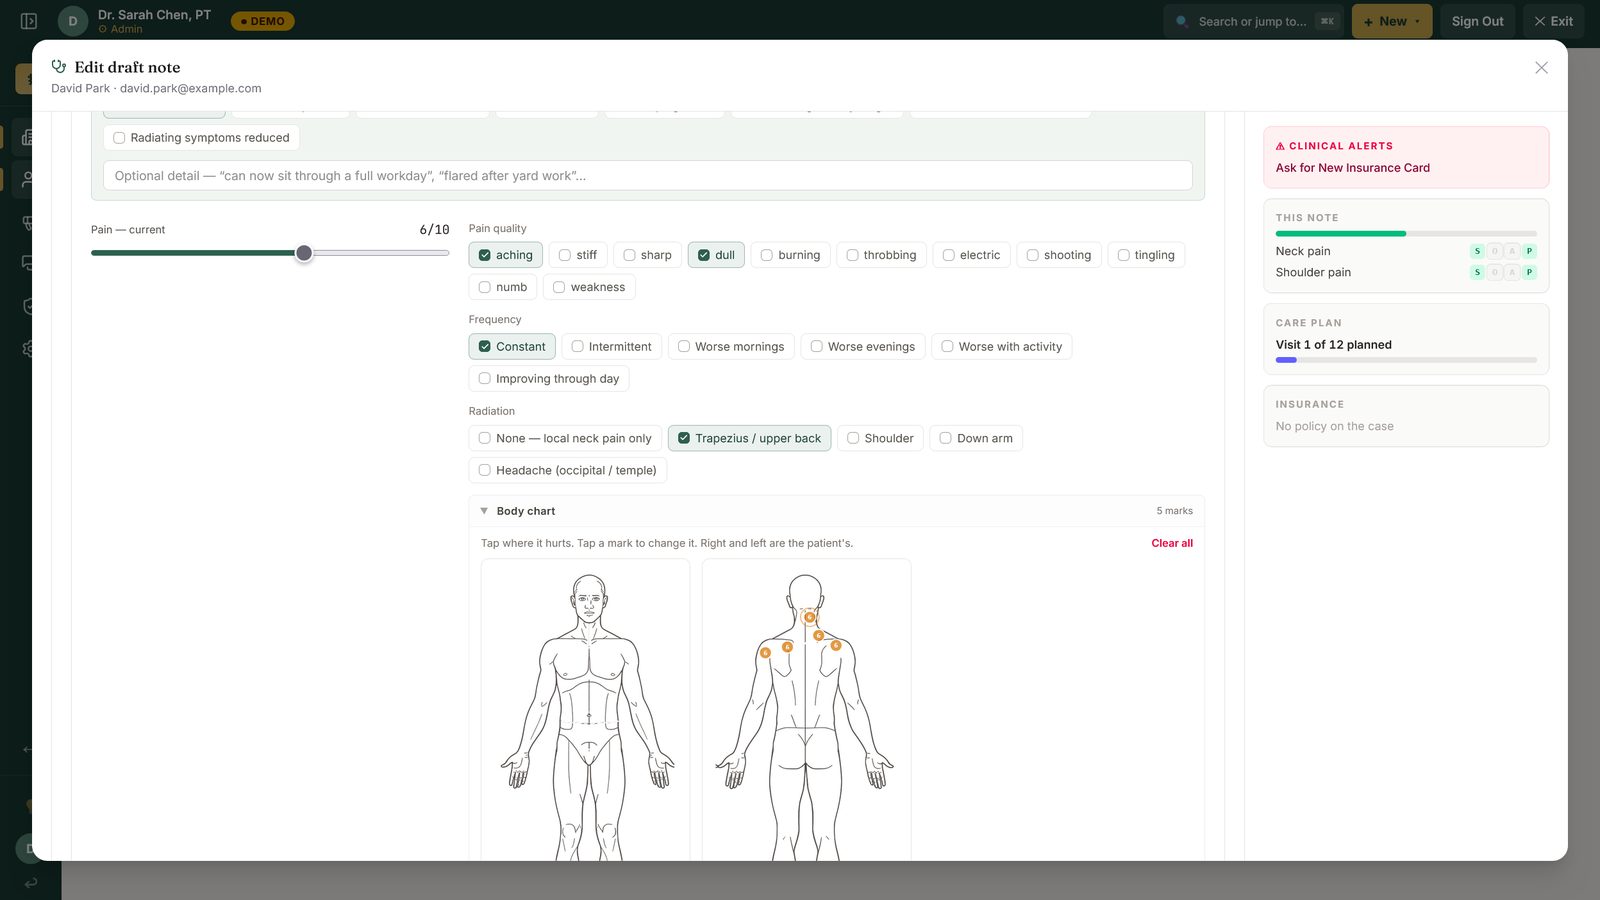Check the stiff pain quality
1600x900 pixels.
coord(578,255)
